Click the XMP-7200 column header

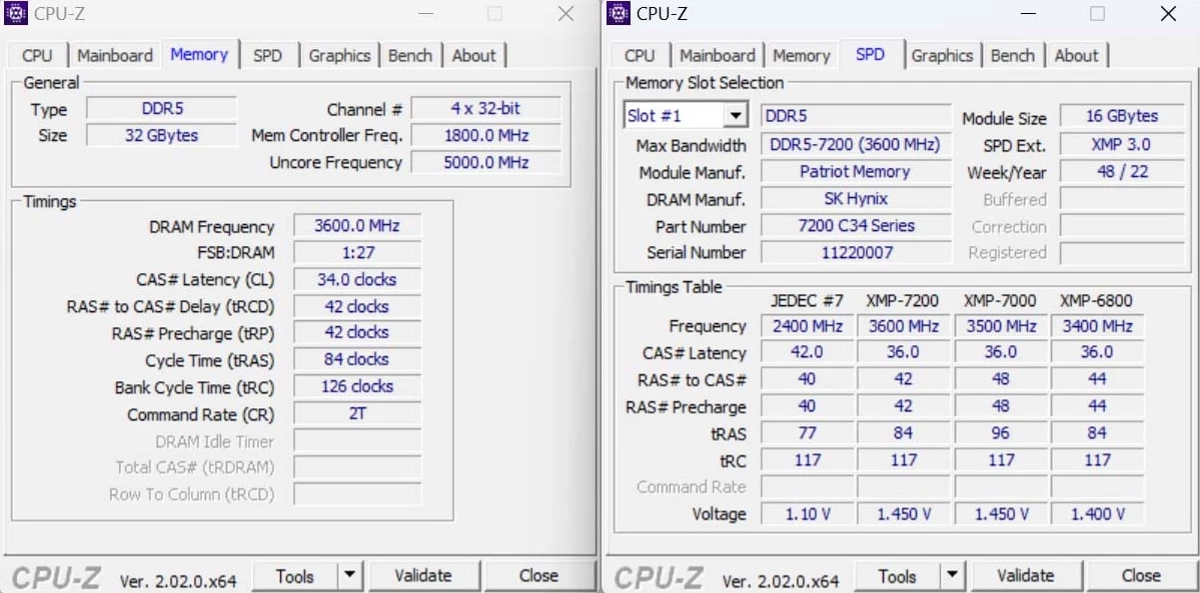pos(903,300)
